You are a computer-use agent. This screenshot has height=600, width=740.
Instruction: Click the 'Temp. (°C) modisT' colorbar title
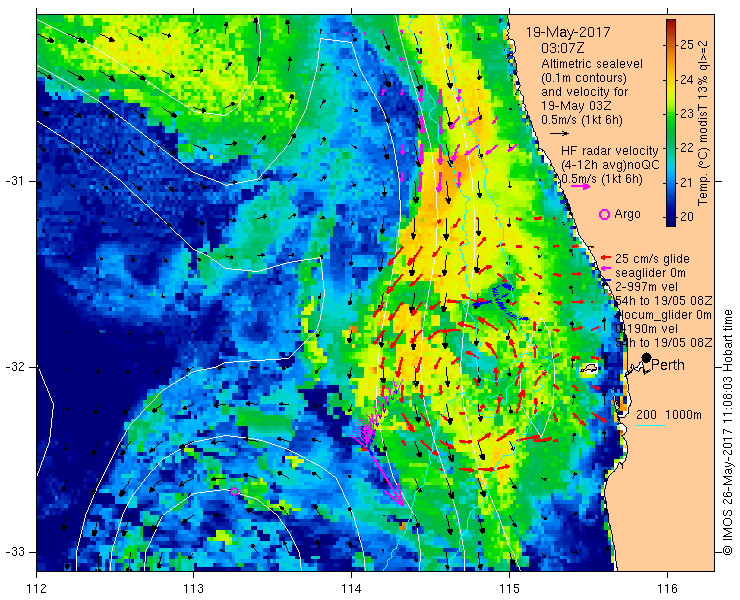703,123
